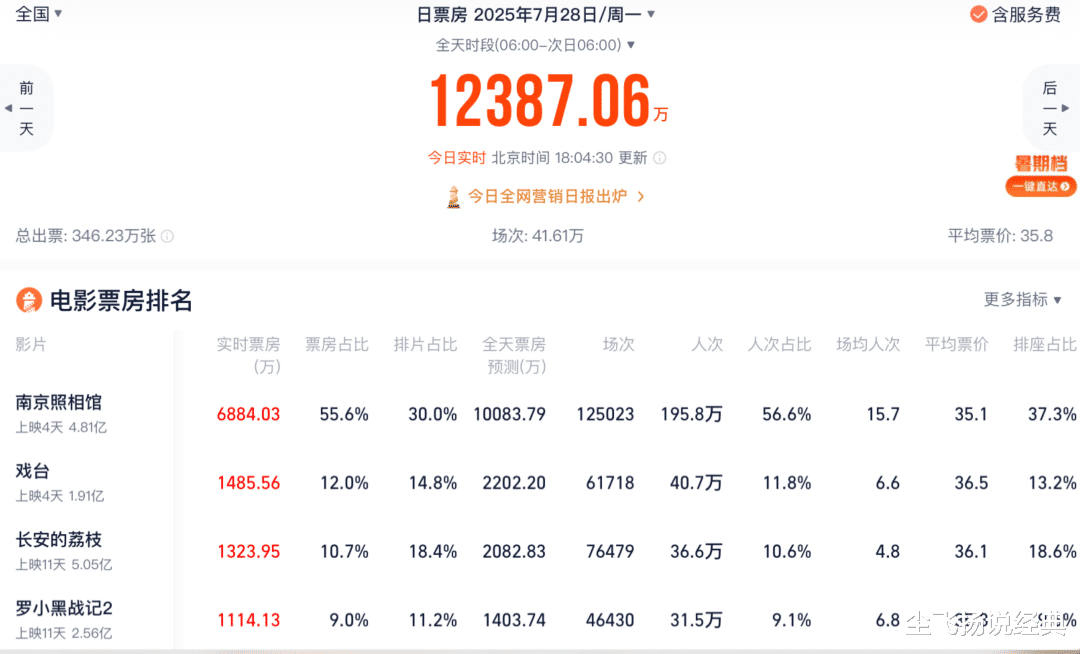Click the chevron after 今日全网营销日报出炉

click(642, 197)
